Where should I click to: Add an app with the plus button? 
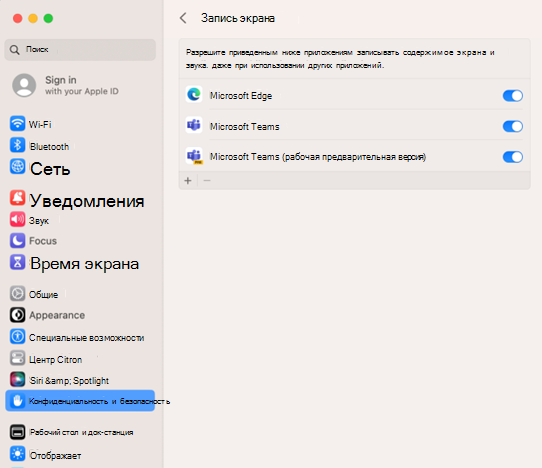click(188, 180)
